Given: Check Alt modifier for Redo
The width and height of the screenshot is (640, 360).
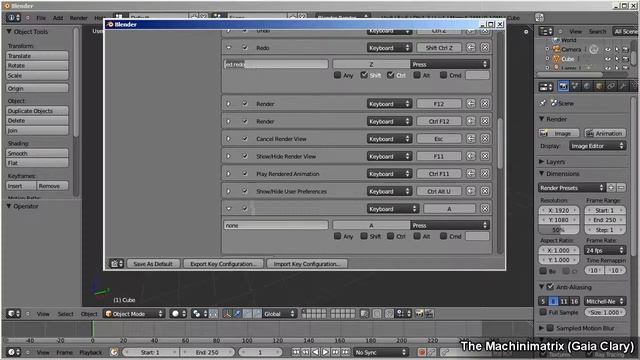Looking at the screenshot, I should (417, 75).
